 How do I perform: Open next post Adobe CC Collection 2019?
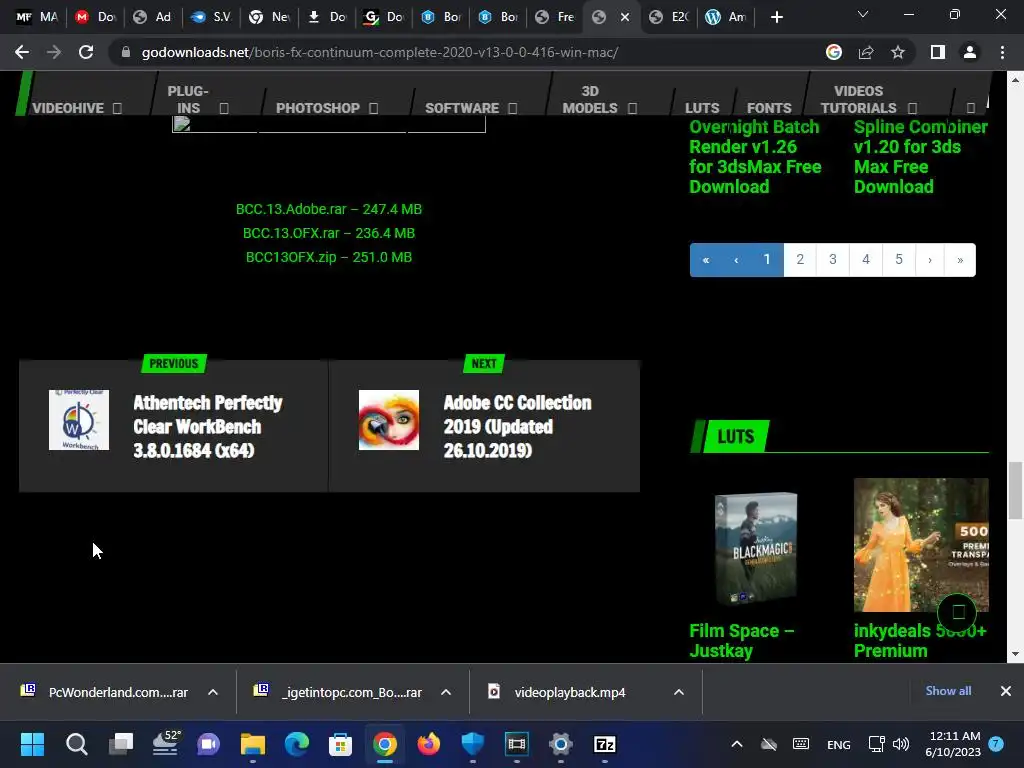(517, 426)
